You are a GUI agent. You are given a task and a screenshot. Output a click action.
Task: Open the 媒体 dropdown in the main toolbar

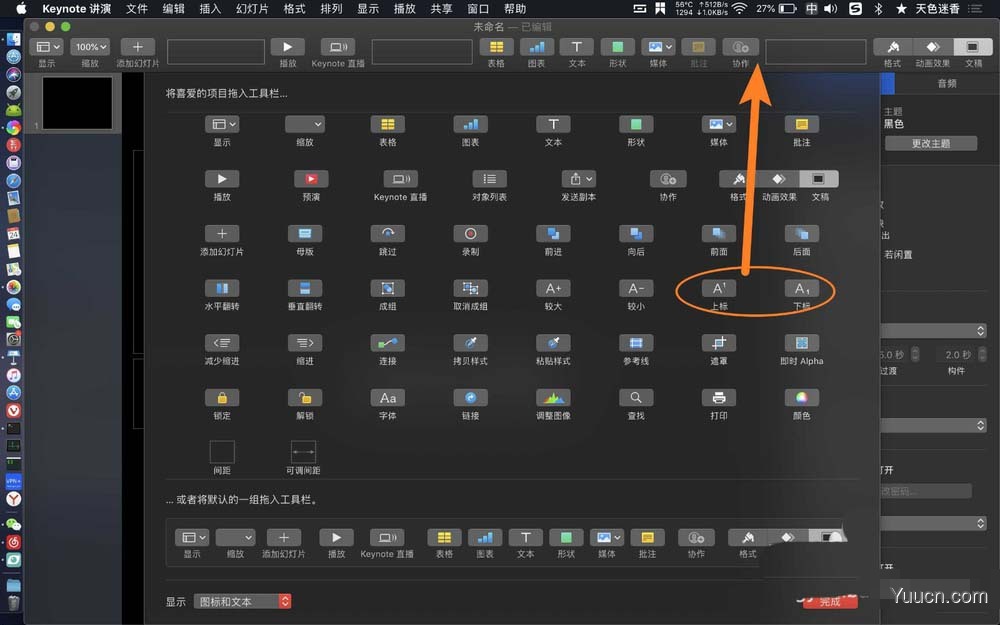pos(658,47)
